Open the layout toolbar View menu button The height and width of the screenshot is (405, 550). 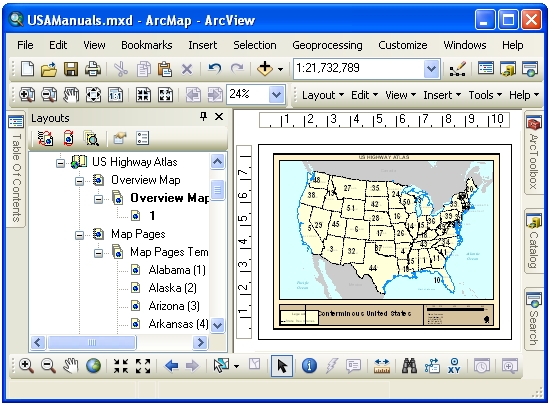[400, 95]
